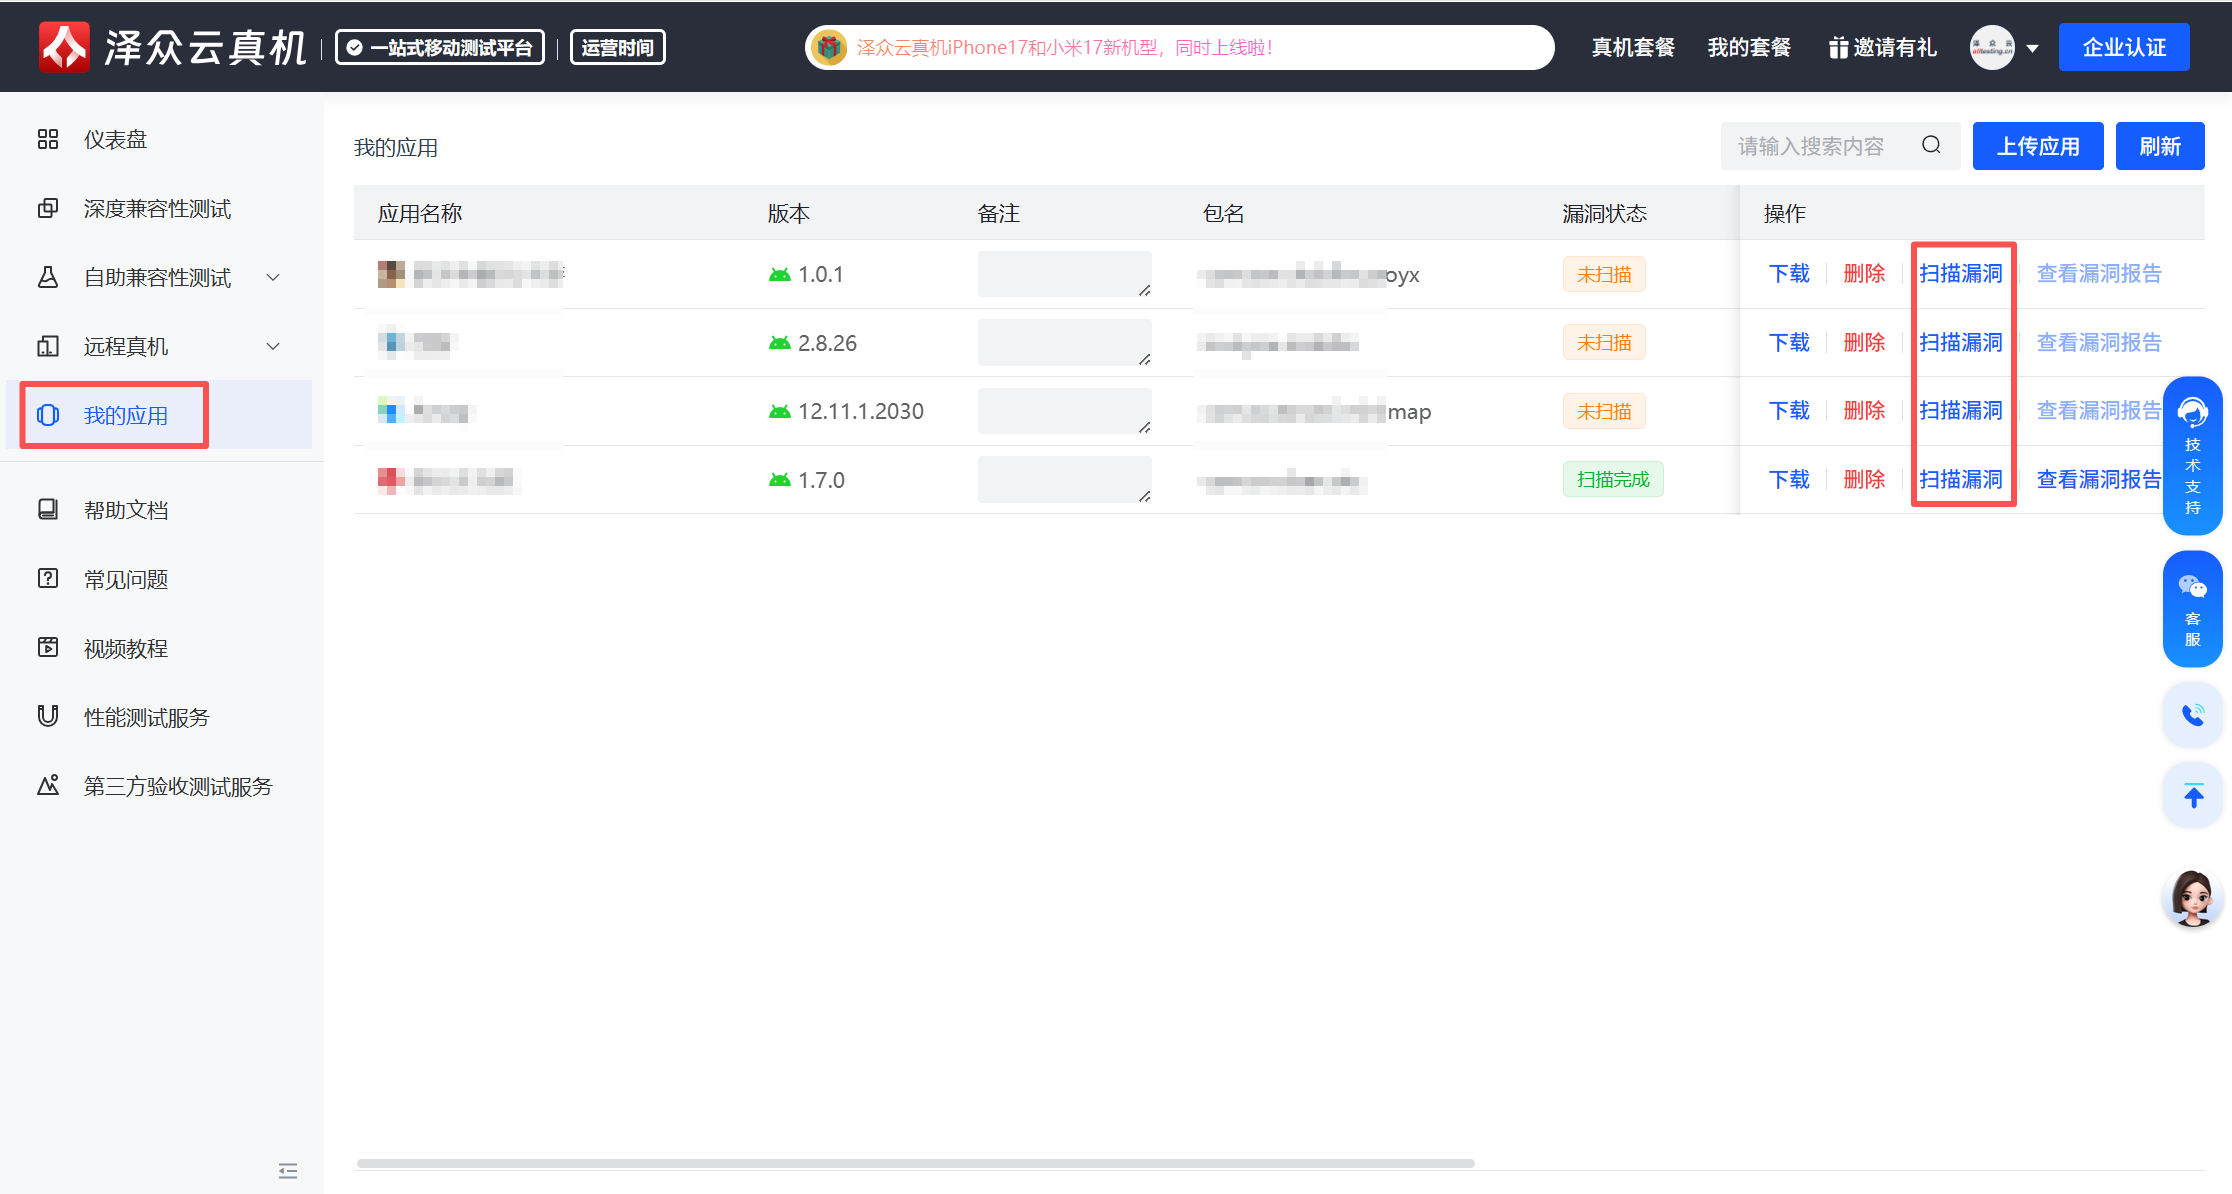The image size is (2232, 1194).
Task: Click the horizontal scrollbar at table bottom
Action: pyautogui.click(x=915, y=1163)
